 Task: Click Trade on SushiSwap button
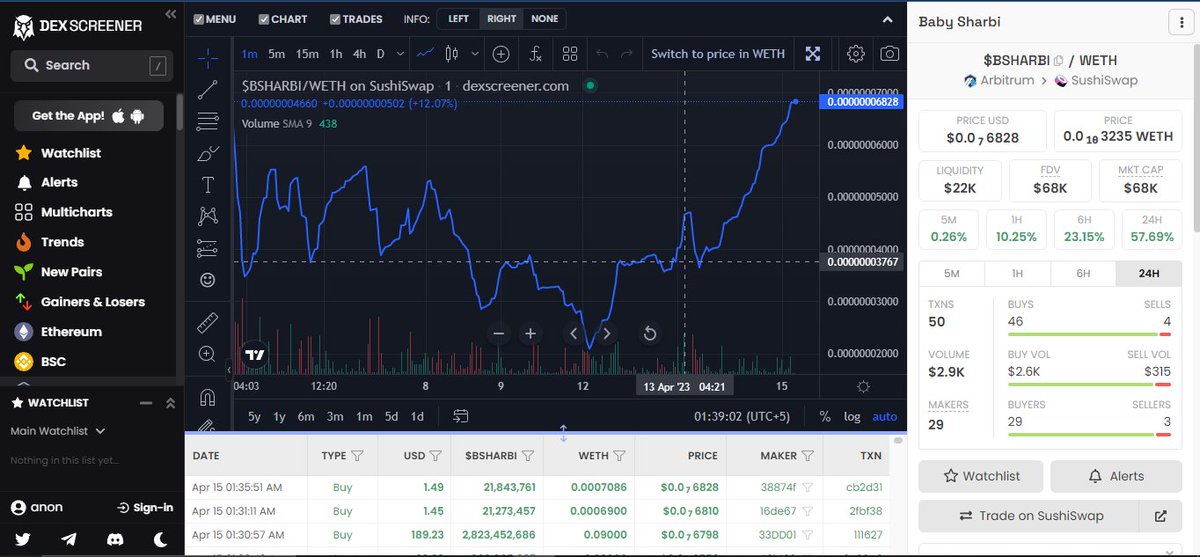point(1031,516)
